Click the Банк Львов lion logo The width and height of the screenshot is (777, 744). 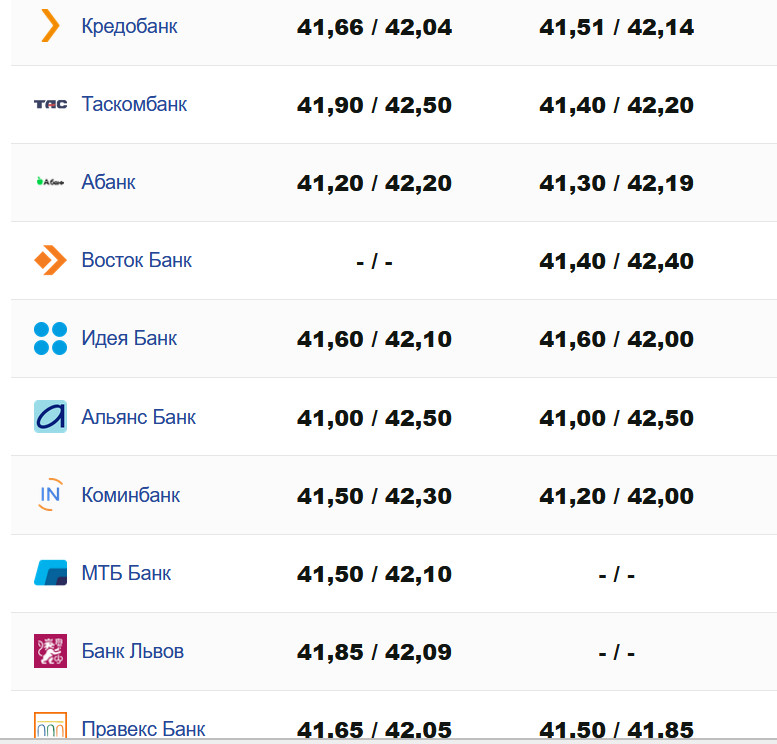(50, 651)
